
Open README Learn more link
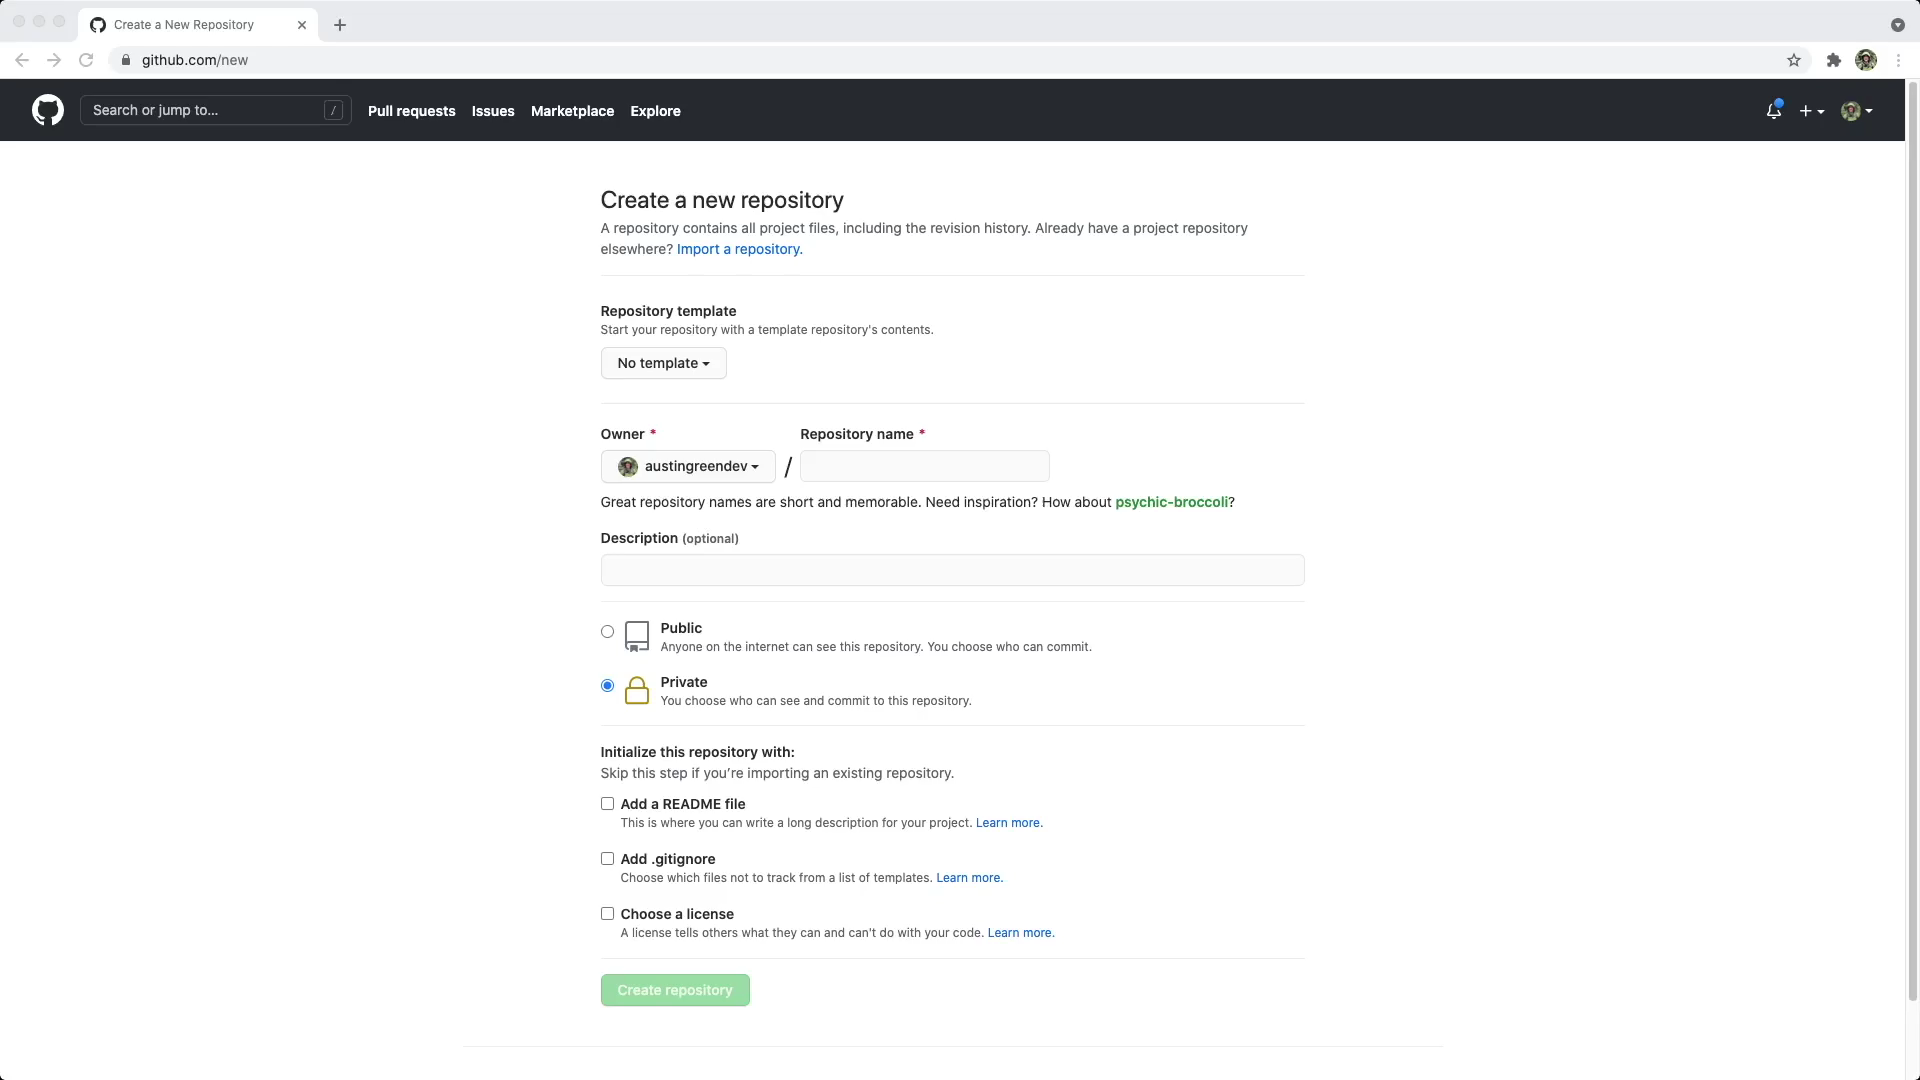pyautogui.click(x=1009, y=823)
